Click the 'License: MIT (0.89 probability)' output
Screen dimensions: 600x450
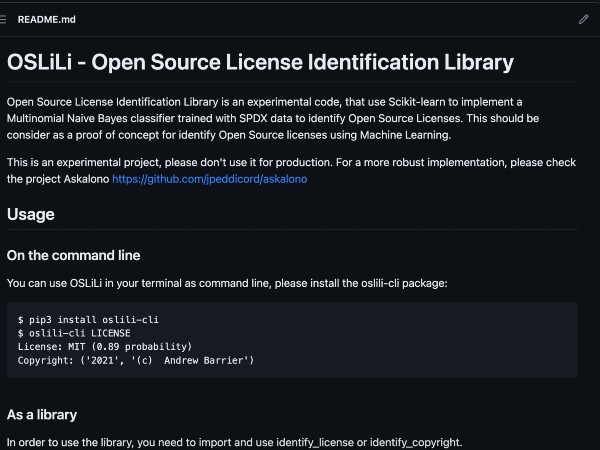pyautogui.click(x=104, y=347)
